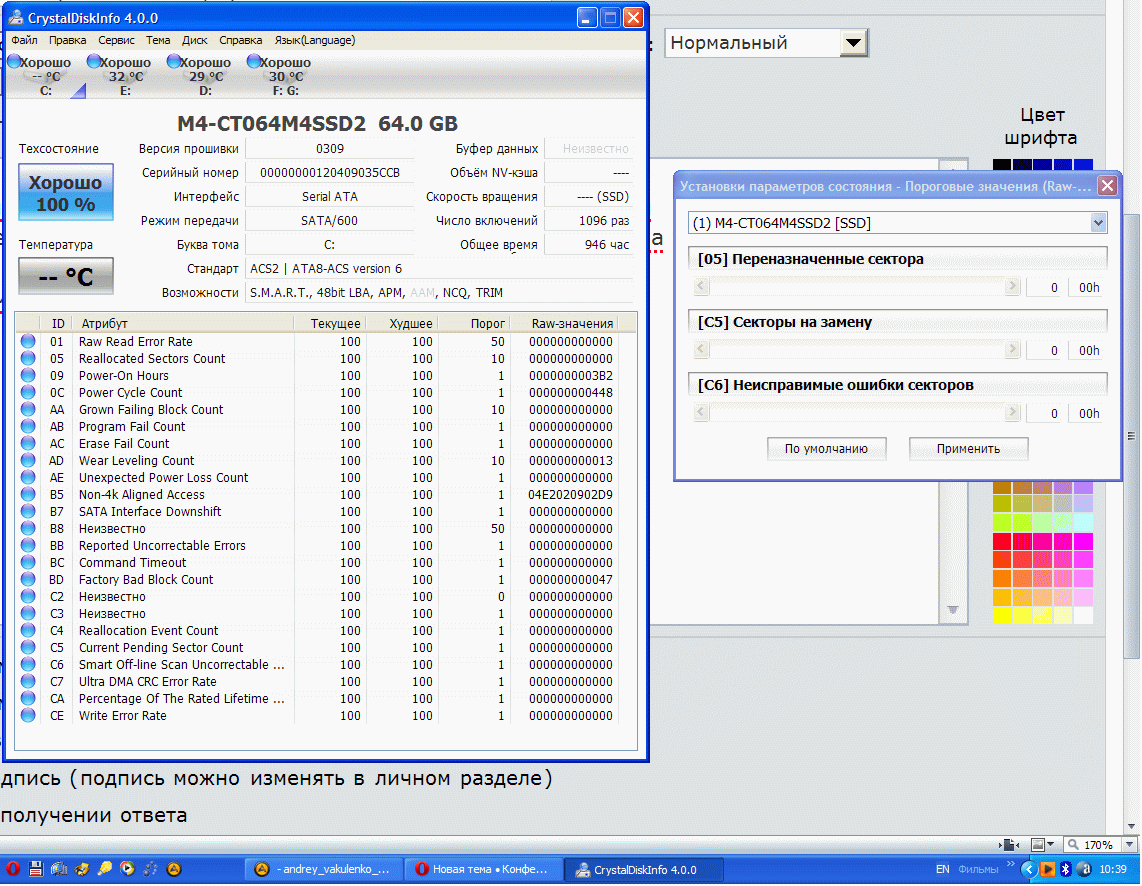Click the blue status orb for Raw Read Error Rate
Viewport: 1142px width, 886px height.
pyautogui.click(x=28, y=342)
